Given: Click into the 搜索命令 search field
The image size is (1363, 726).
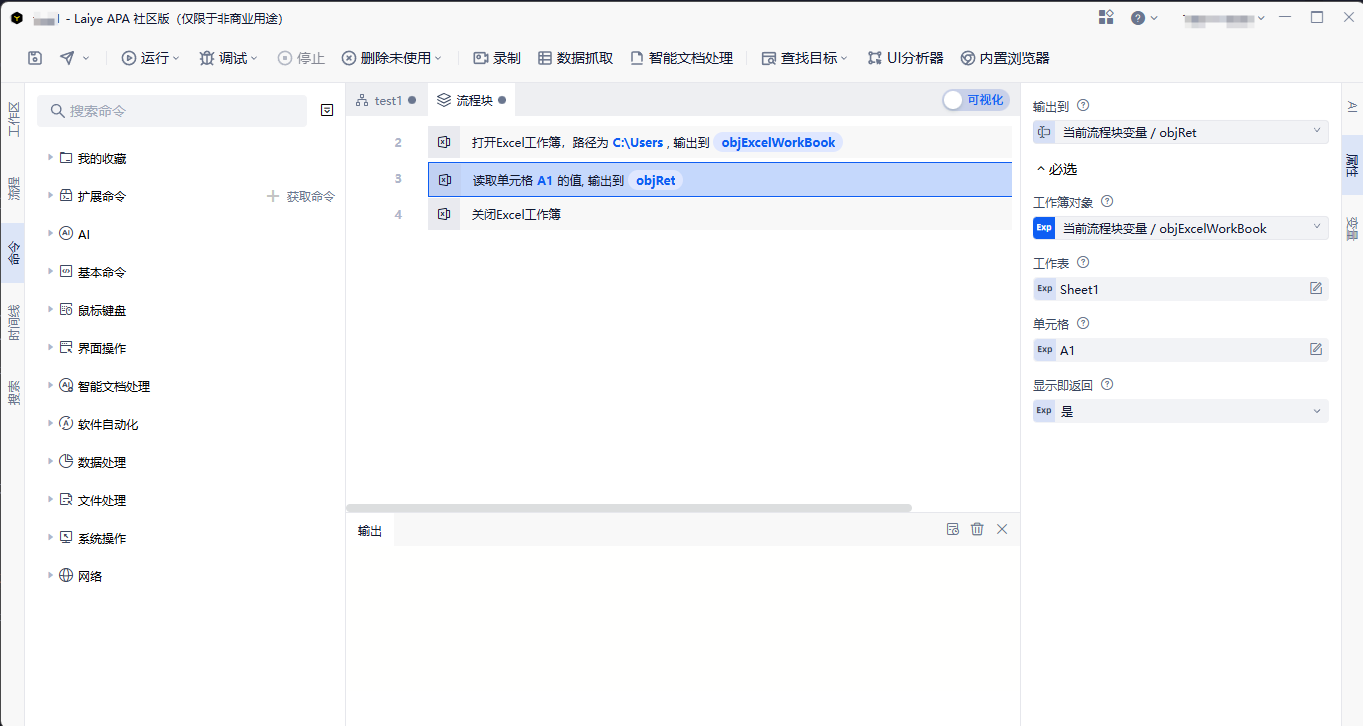Looking at the screenshot, I should click(172, 111).
